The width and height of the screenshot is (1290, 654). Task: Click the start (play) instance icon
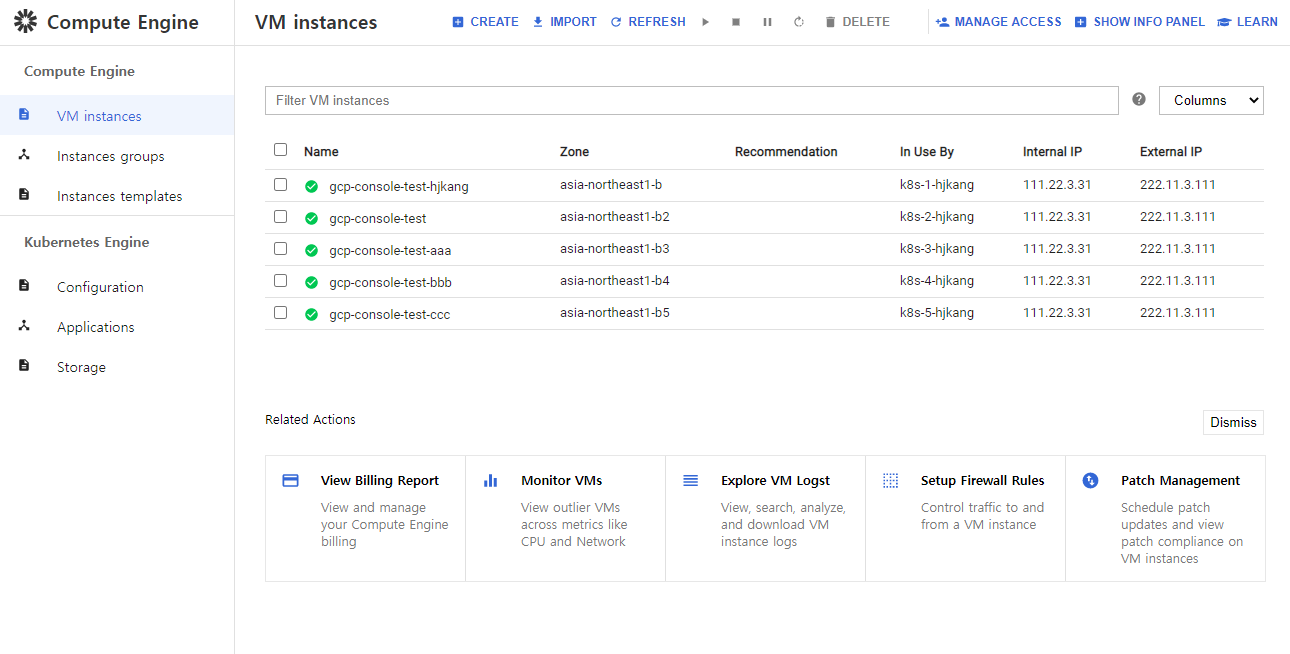click(x=705, y=22)
